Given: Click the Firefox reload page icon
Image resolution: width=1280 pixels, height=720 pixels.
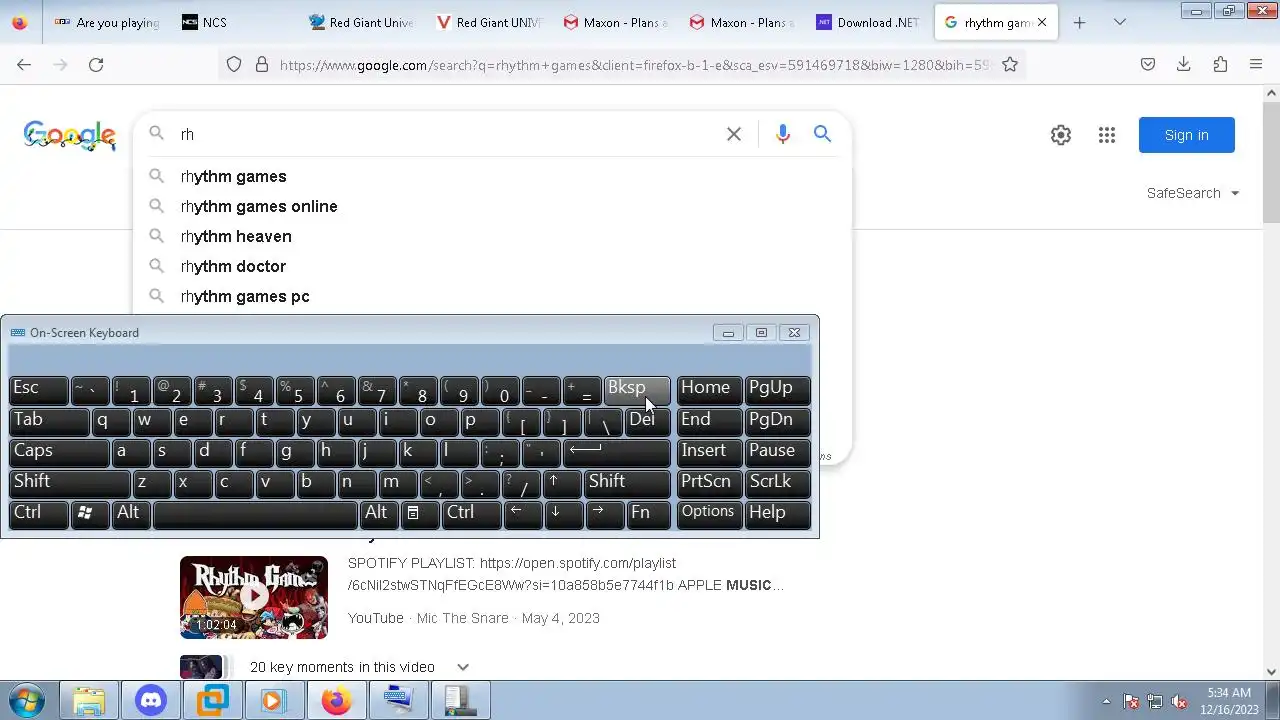Looking at the screenshot, I should pos(96,65).
